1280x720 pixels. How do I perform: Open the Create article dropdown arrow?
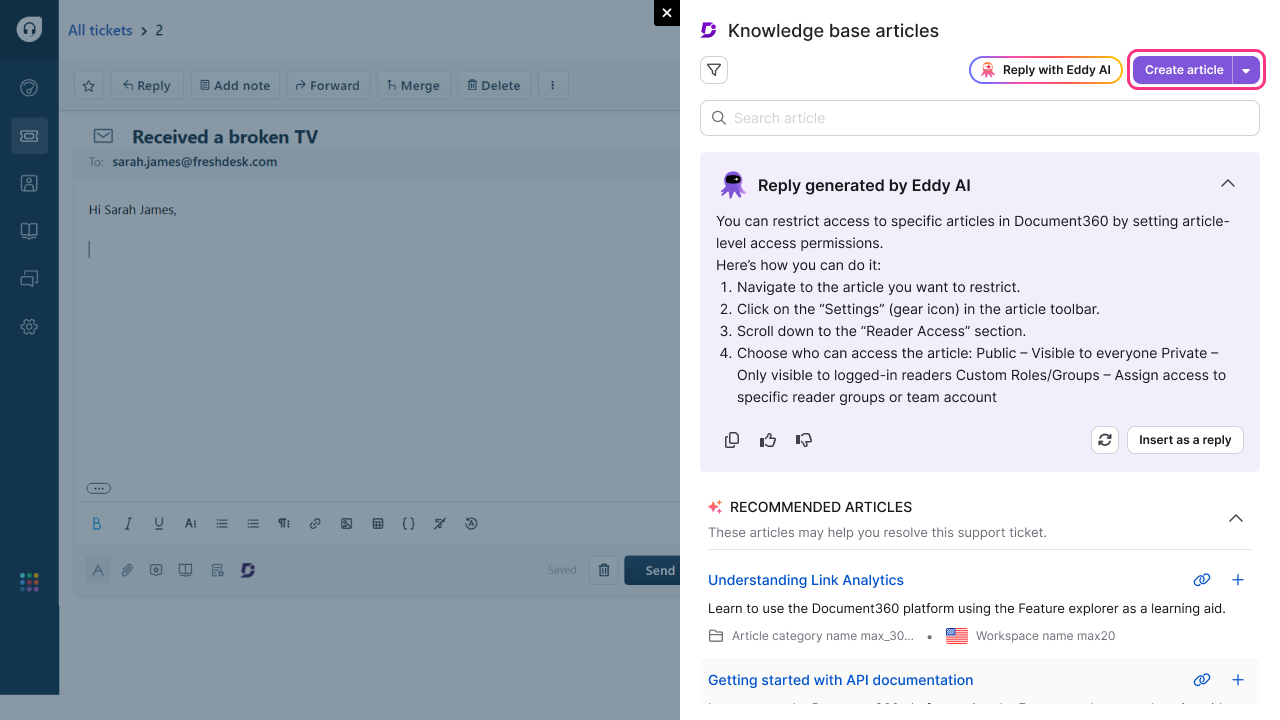coord(1246,70)
